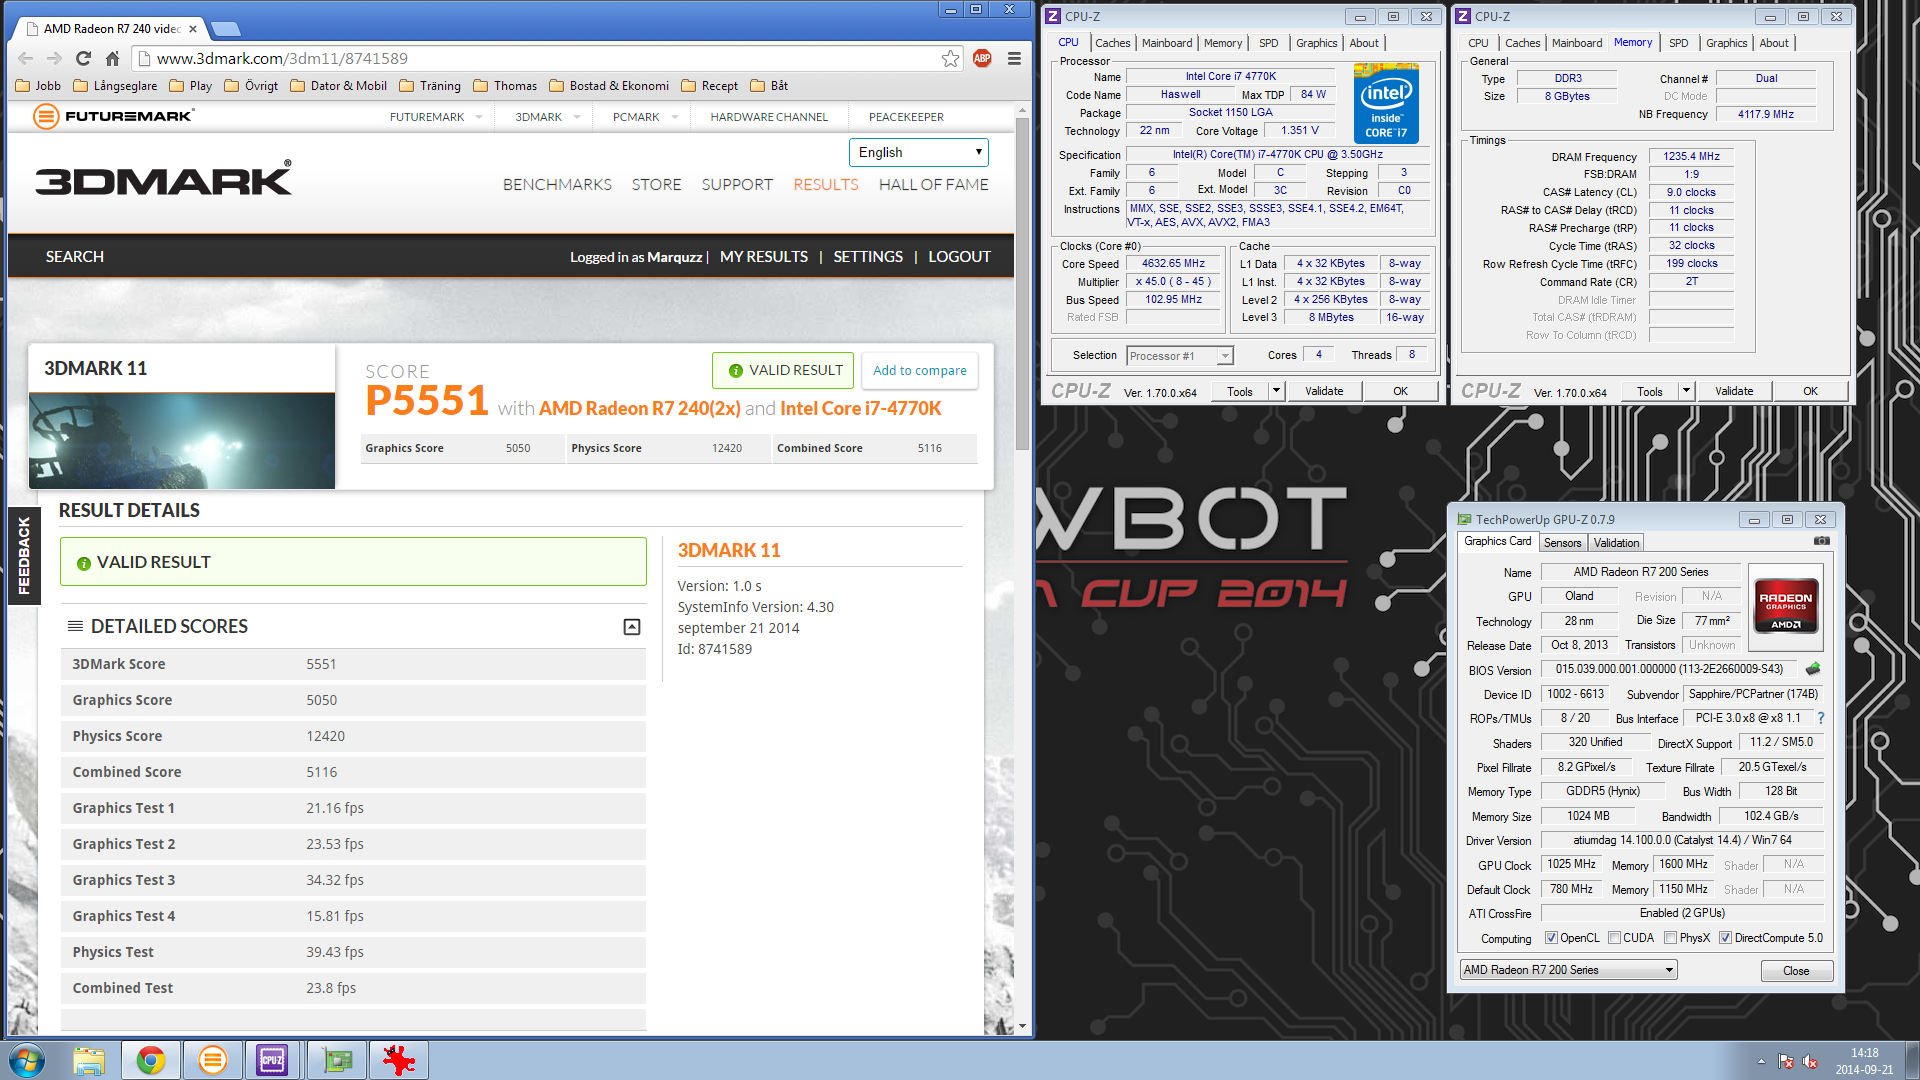This screenshot has height=1080, width=1920.
Task: Open the Processor #1 selection dropdown
Action: (1180, 356)
